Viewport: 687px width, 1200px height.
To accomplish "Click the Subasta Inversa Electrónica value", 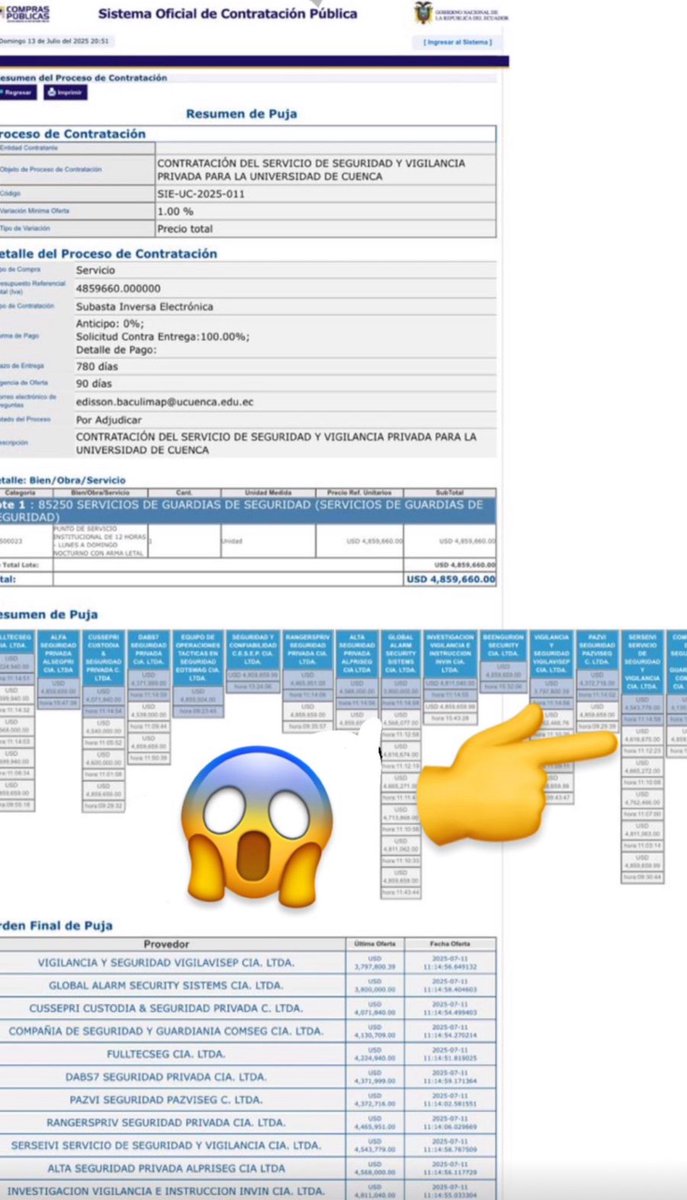I will (145, 307).
